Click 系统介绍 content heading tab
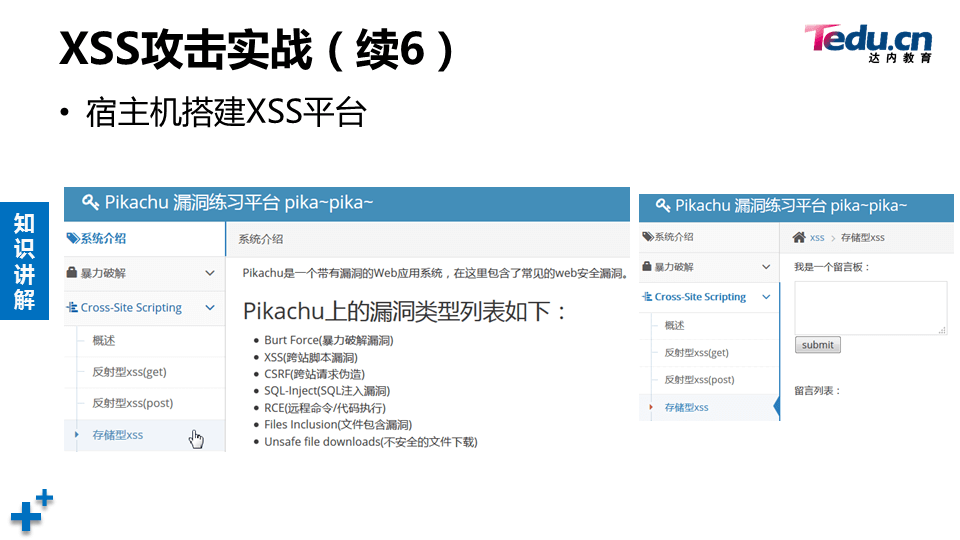 (x=261, y=239)
